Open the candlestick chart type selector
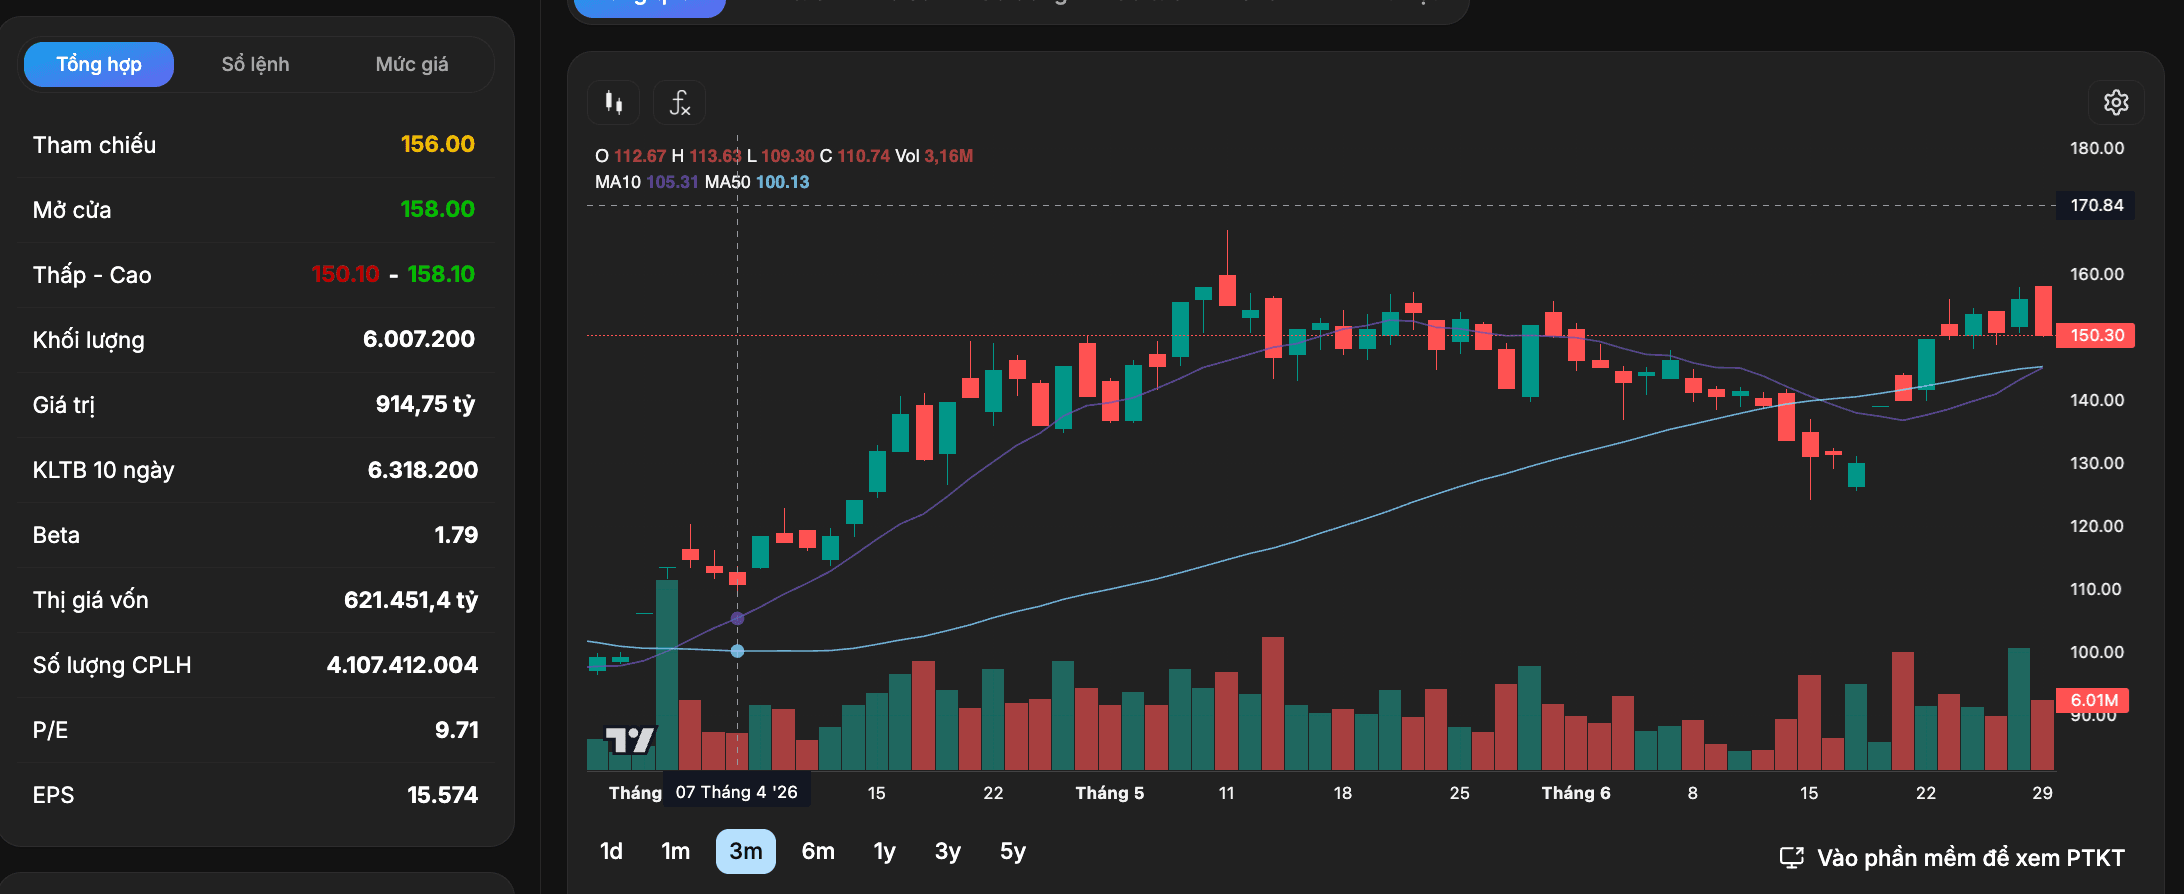The height and width of the screenshot is (894, 2184). point(614,102)
